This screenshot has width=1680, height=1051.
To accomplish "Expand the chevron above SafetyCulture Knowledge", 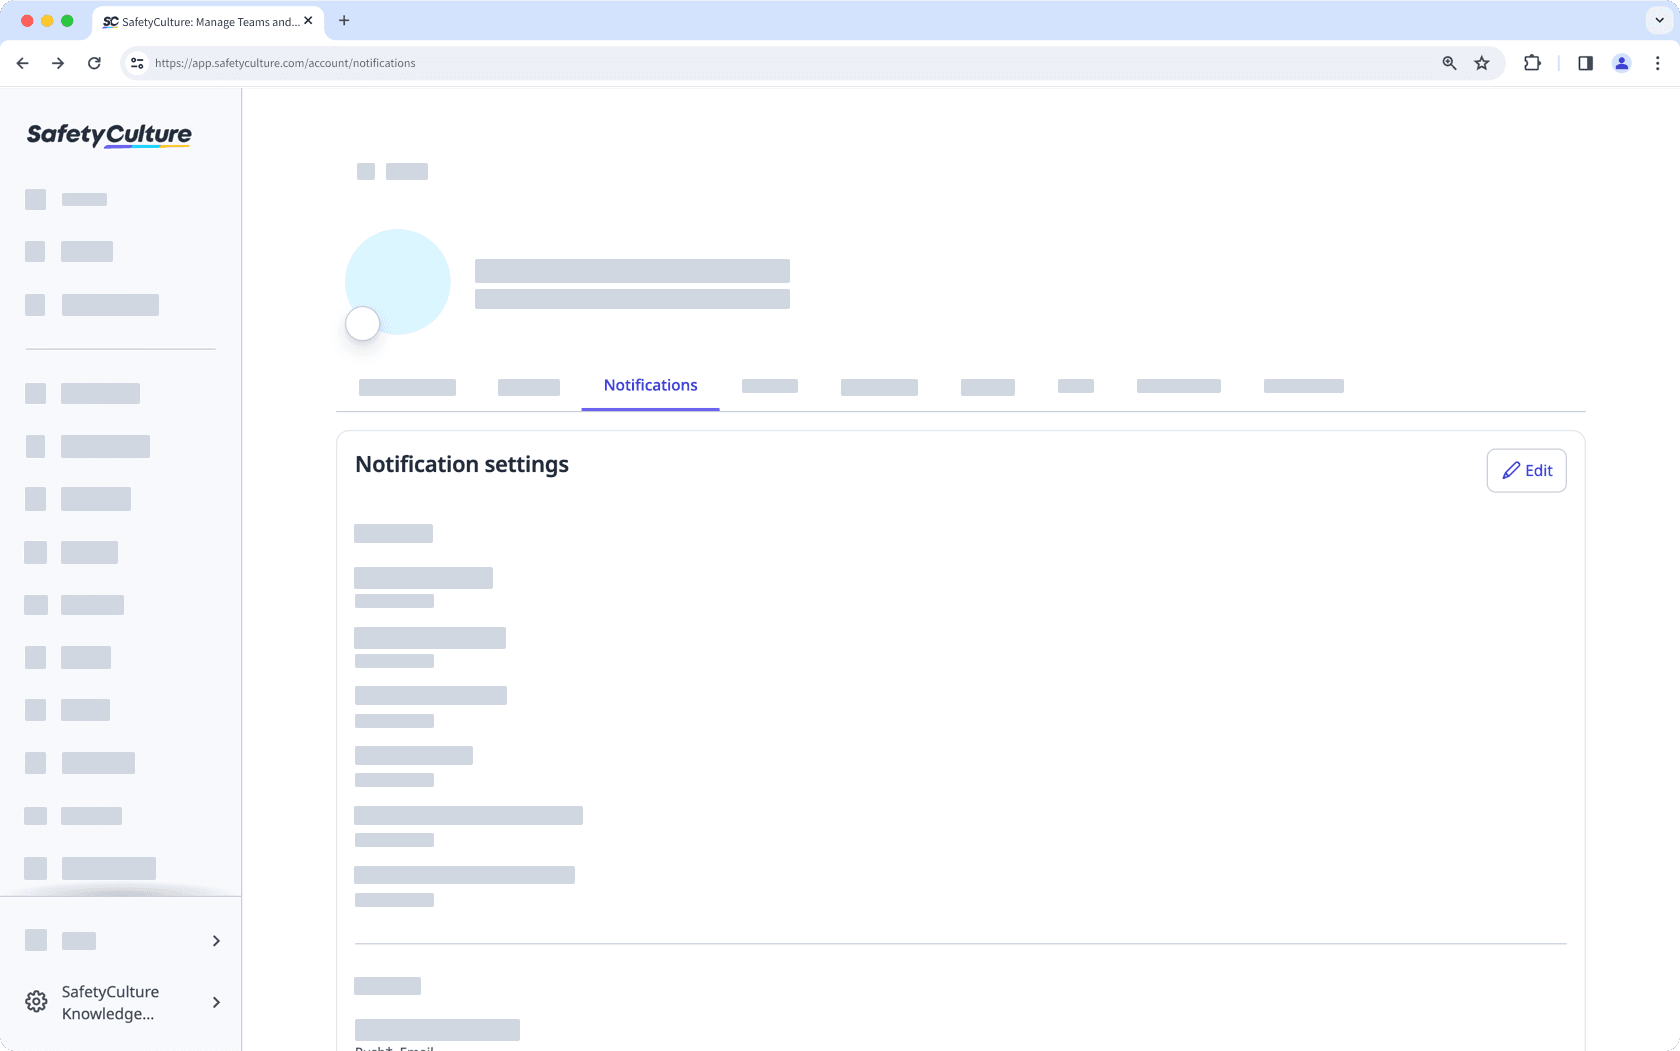I will pyautogui.click(x=216, y=941).
